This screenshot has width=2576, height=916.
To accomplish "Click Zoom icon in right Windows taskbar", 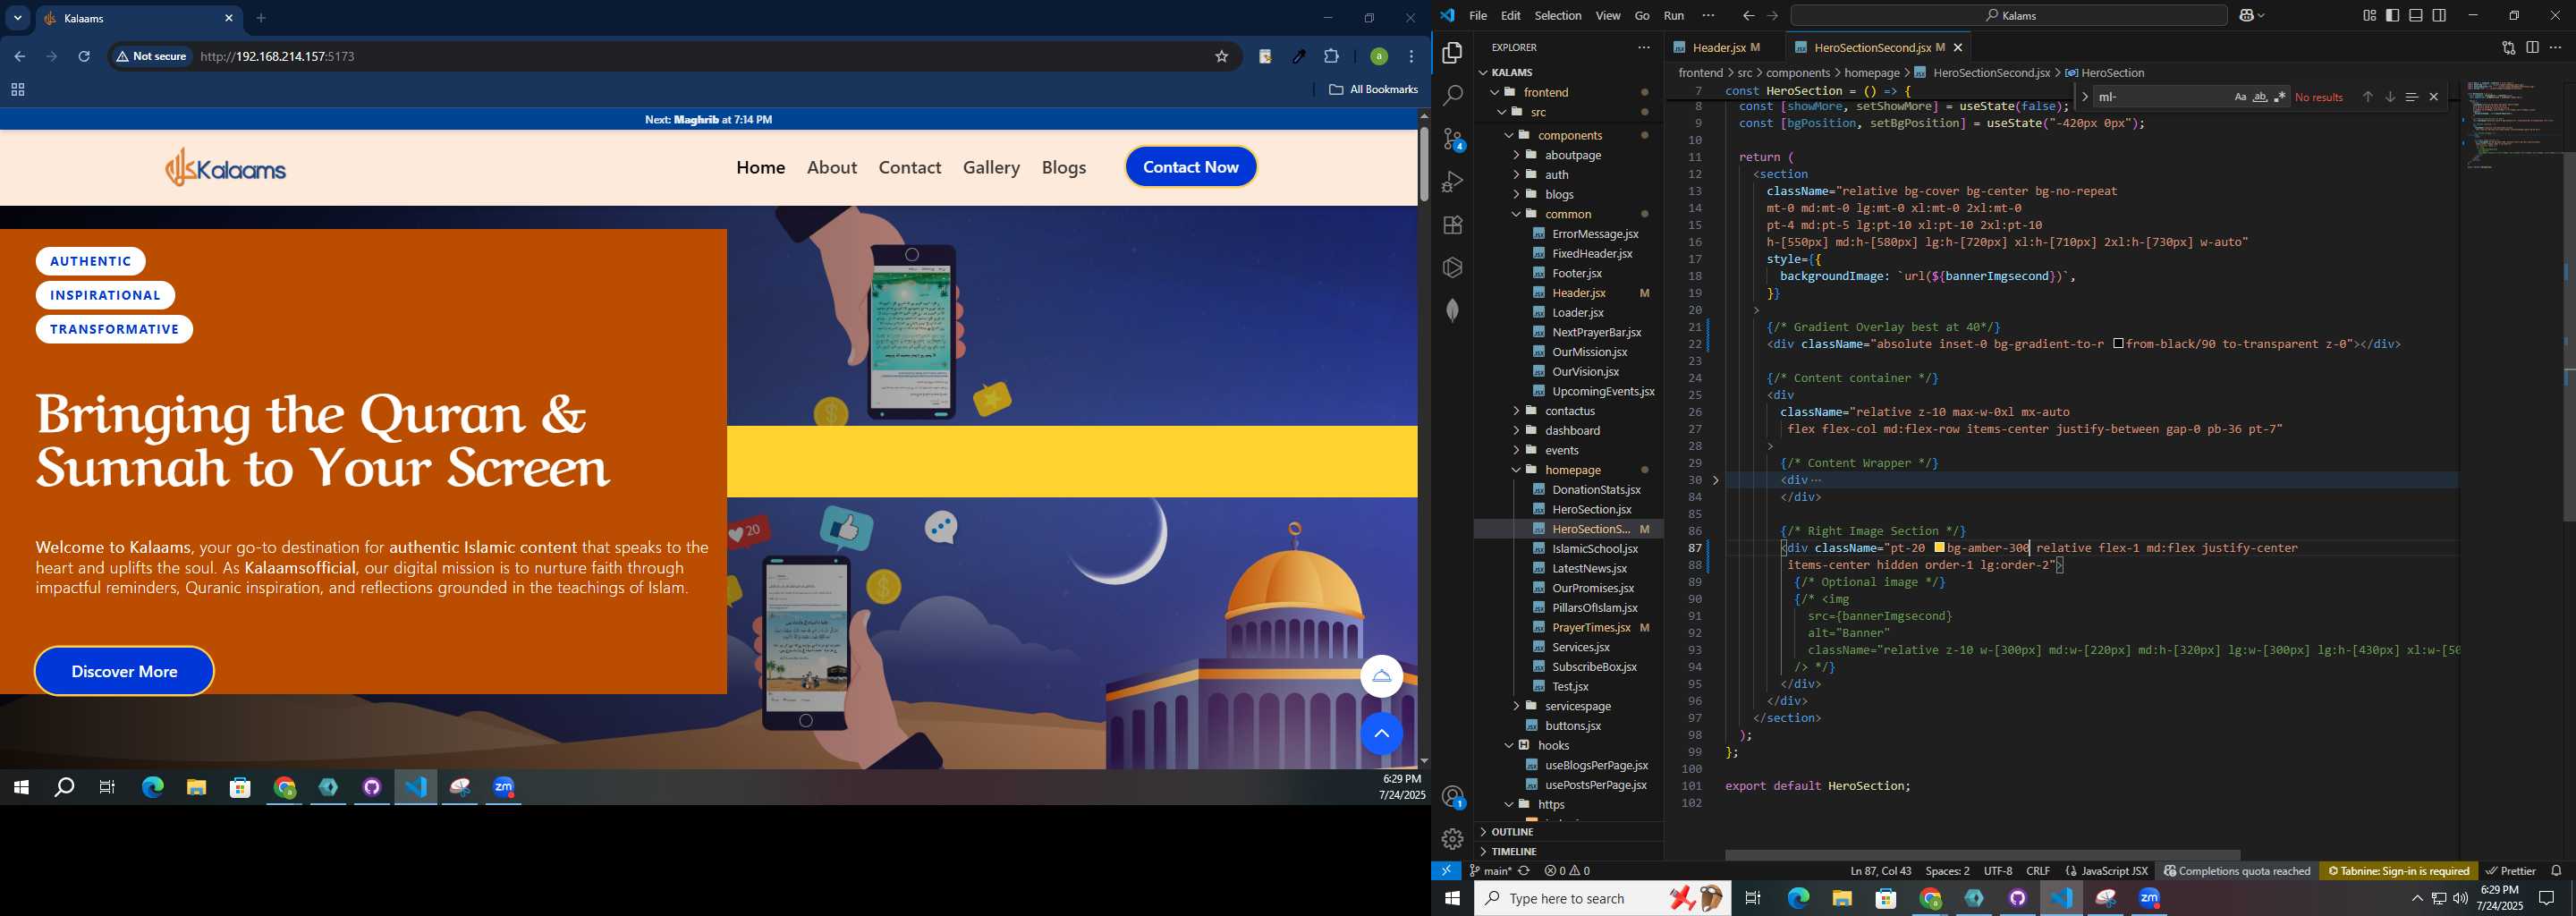I will pos(2149,899).
